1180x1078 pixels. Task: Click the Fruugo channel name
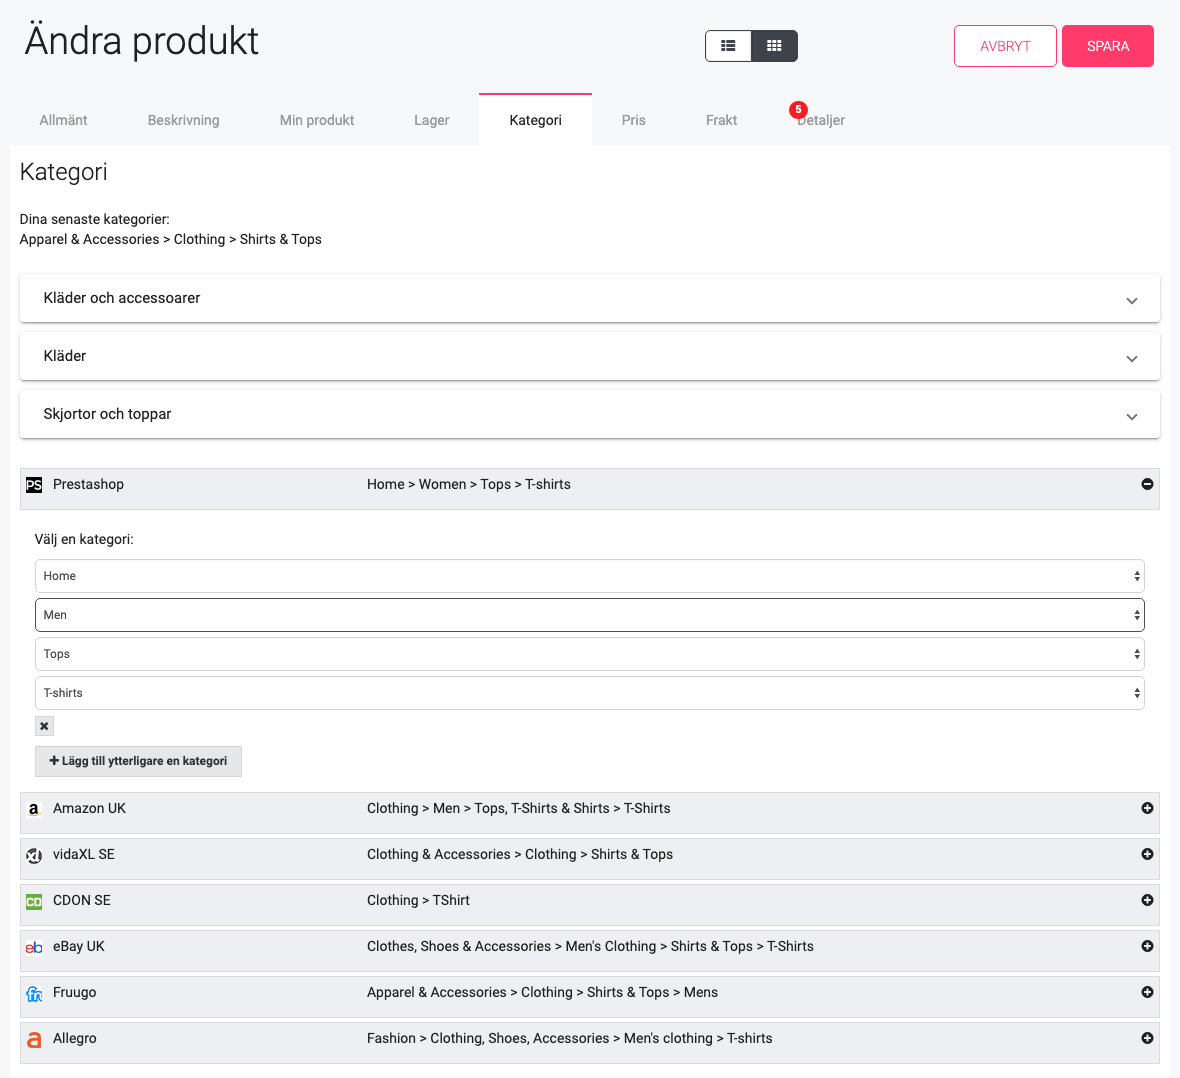pos(75,991)
